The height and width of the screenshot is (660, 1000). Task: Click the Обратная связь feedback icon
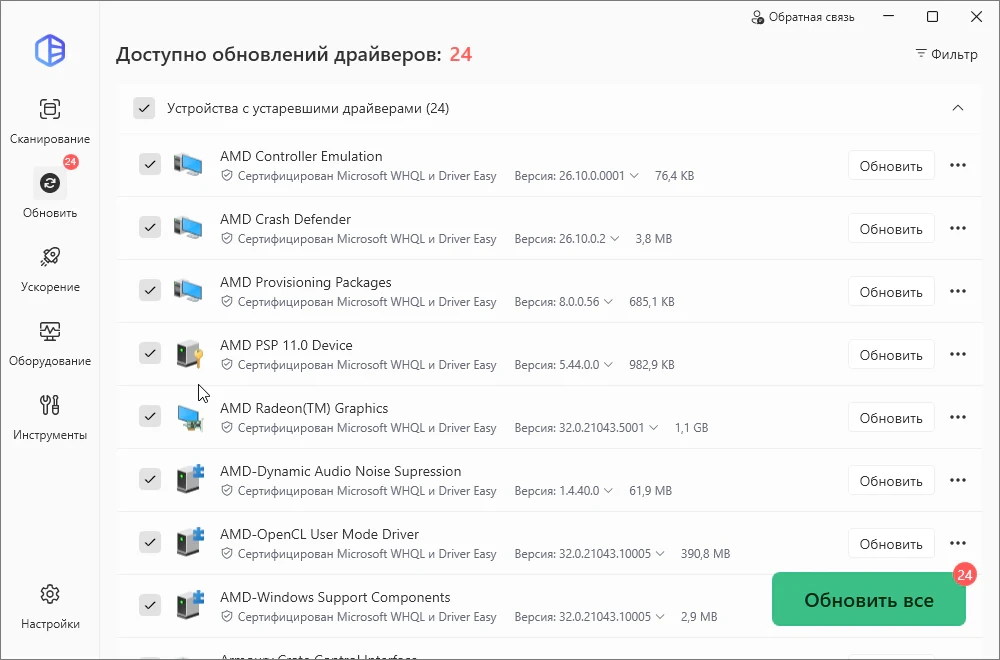click(757, 17)
